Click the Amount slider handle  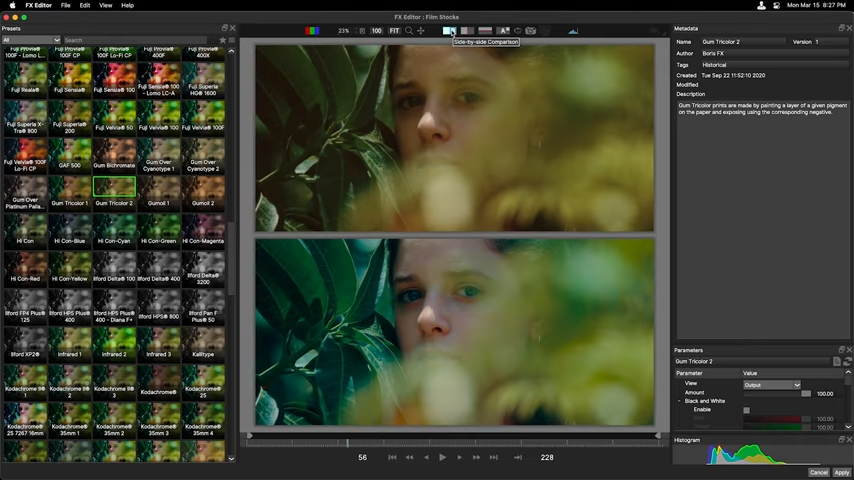[806, 393]
